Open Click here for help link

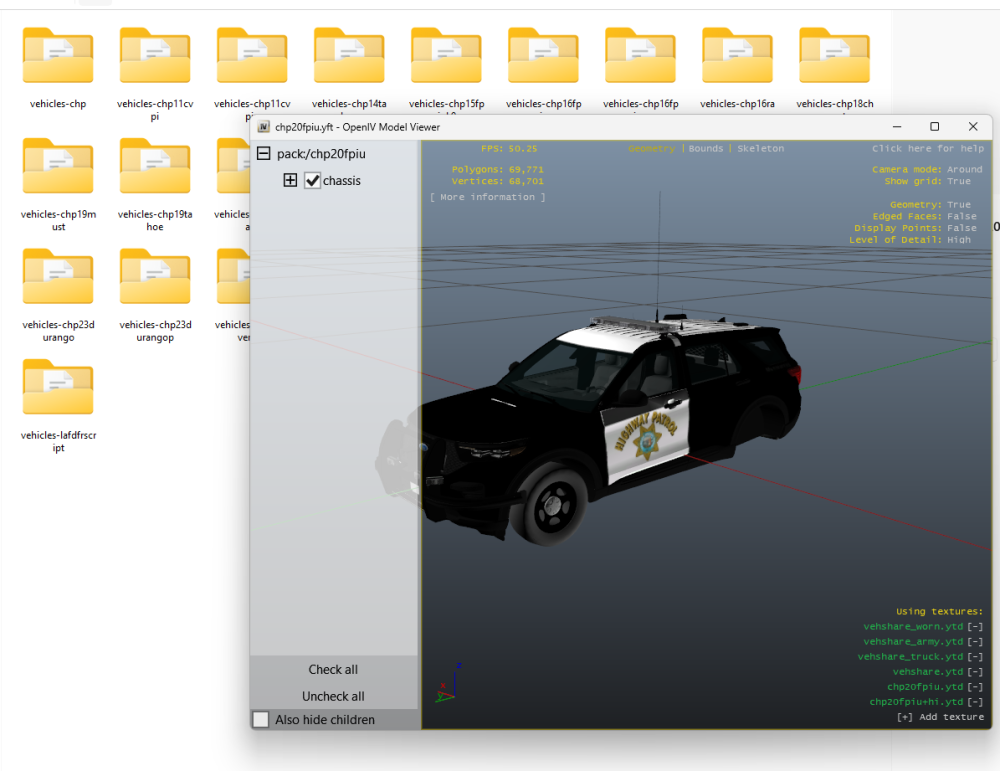[x=928, y=149]
